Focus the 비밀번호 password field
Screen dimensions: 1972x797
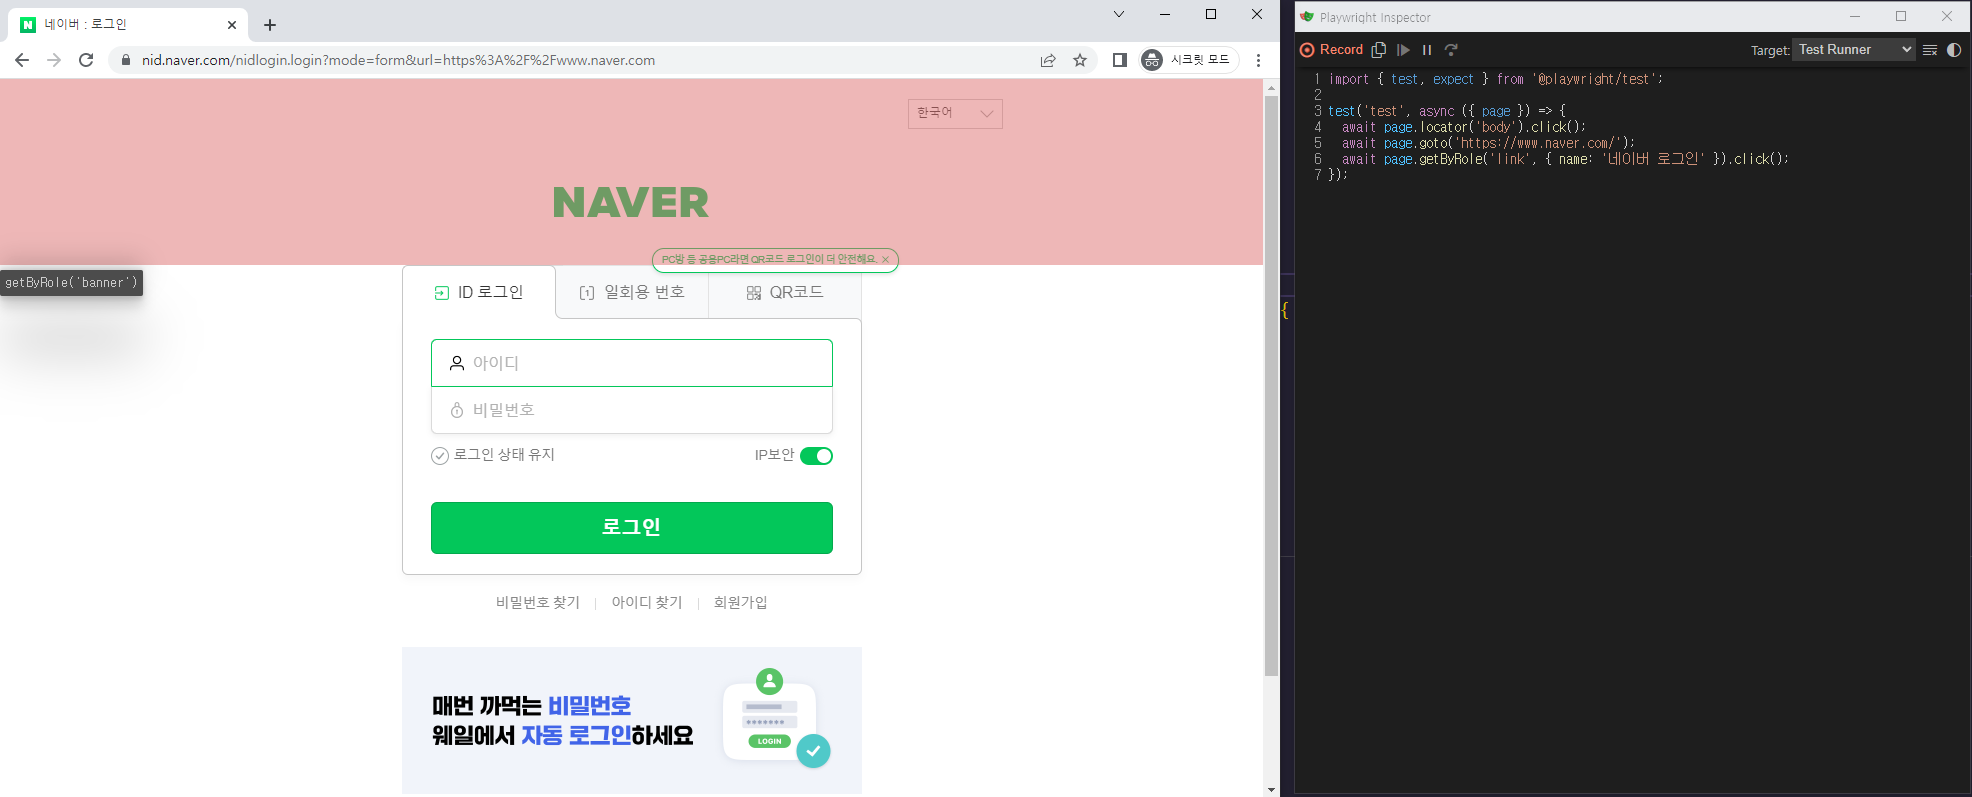click(x=632, y=410)
